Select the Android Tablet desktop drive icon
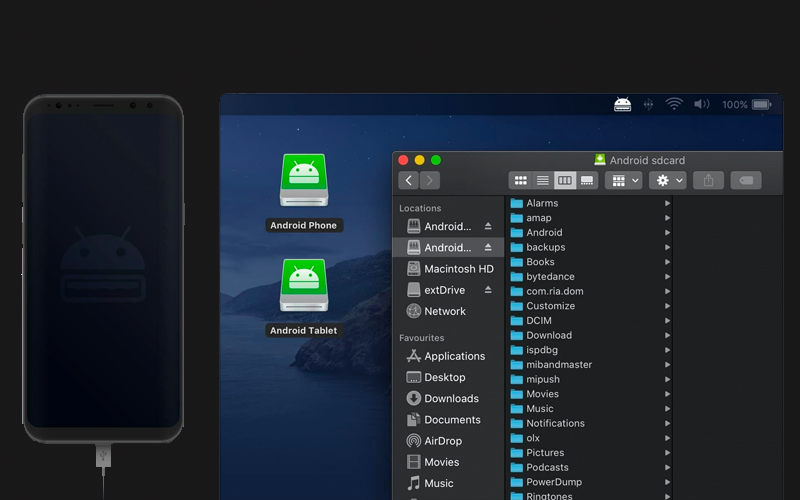800x500 pixels. pos(303,288)
